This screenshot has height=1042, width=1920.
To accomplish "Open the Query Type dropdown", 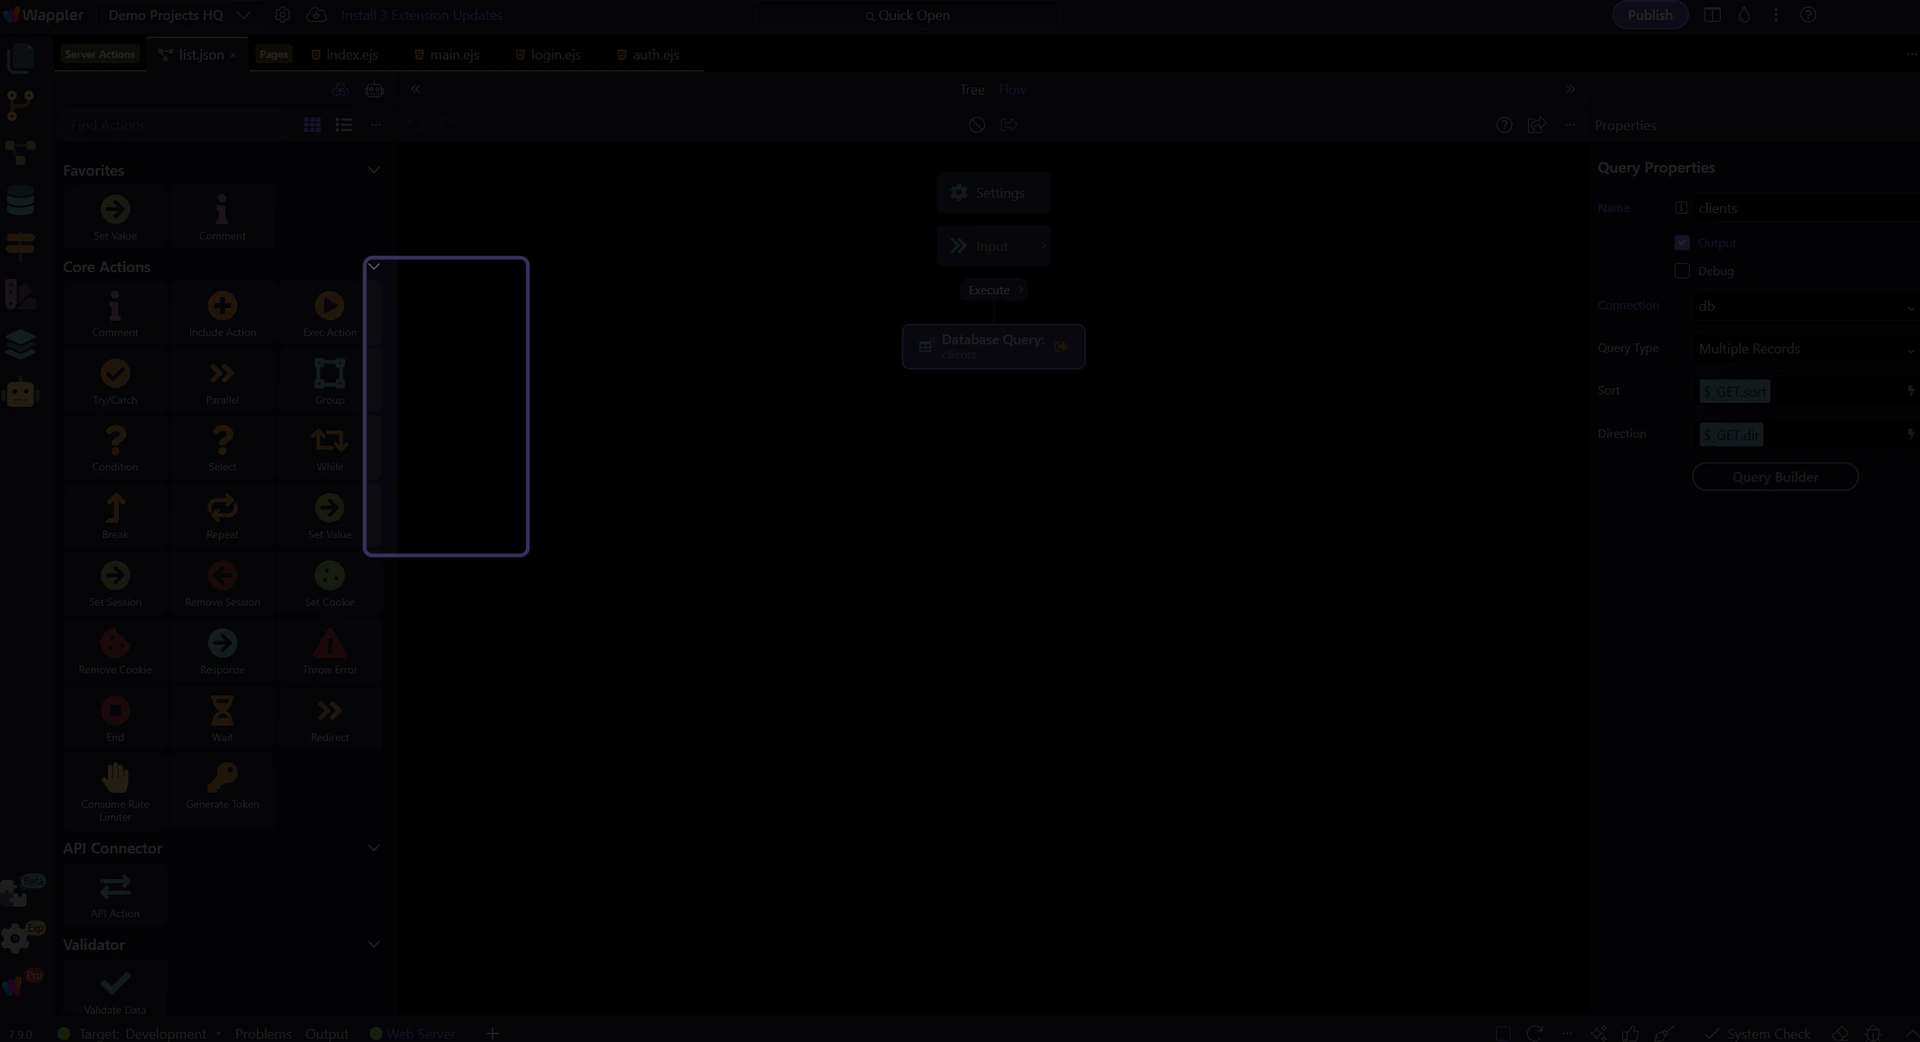I will [x=1804, y=349].
